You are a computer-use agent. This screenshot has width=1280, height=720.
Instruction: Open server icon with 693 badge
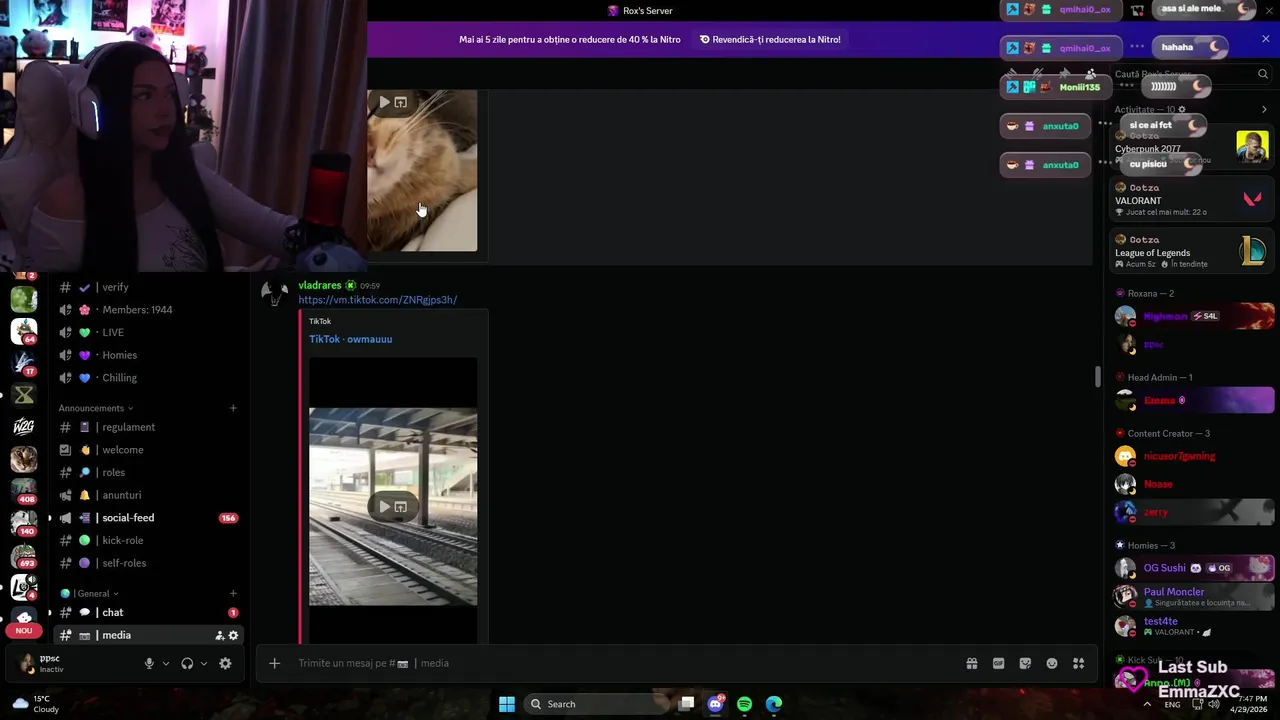pyautogui.click(x=24, y=555)
